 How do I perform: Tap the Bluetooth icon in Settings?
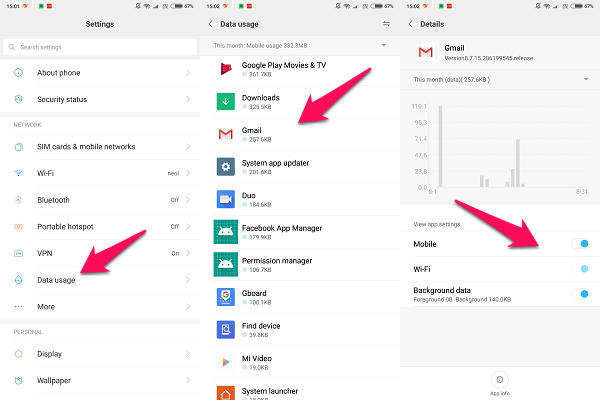(18, 200)
